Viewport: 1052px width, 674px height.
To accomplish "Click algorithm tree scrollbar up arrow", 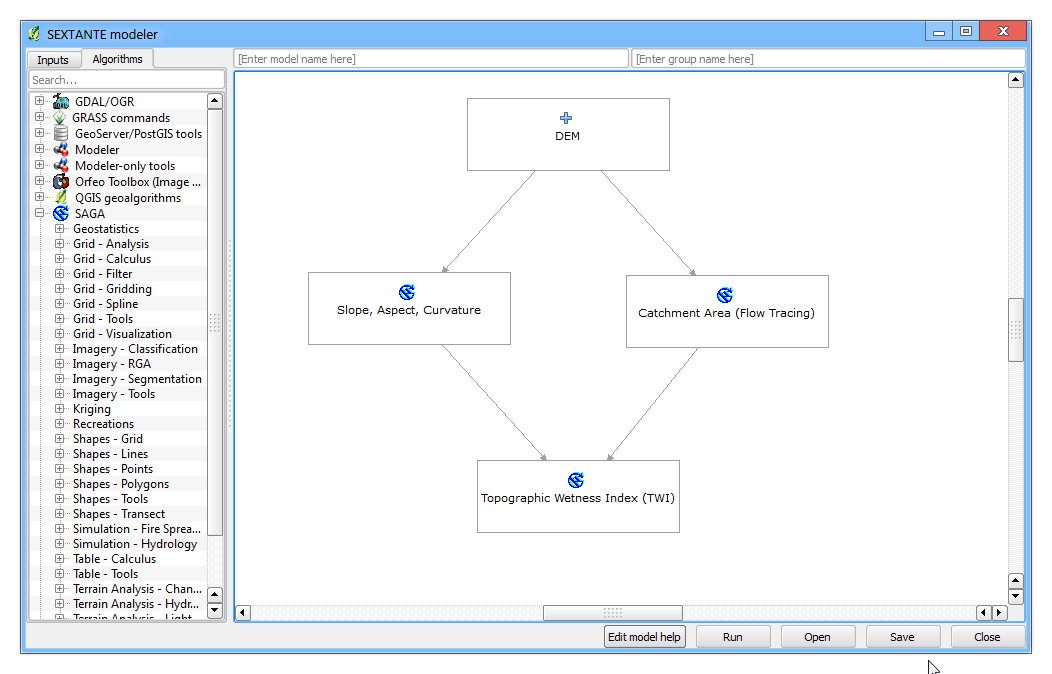I will click(x=215, y=101).
